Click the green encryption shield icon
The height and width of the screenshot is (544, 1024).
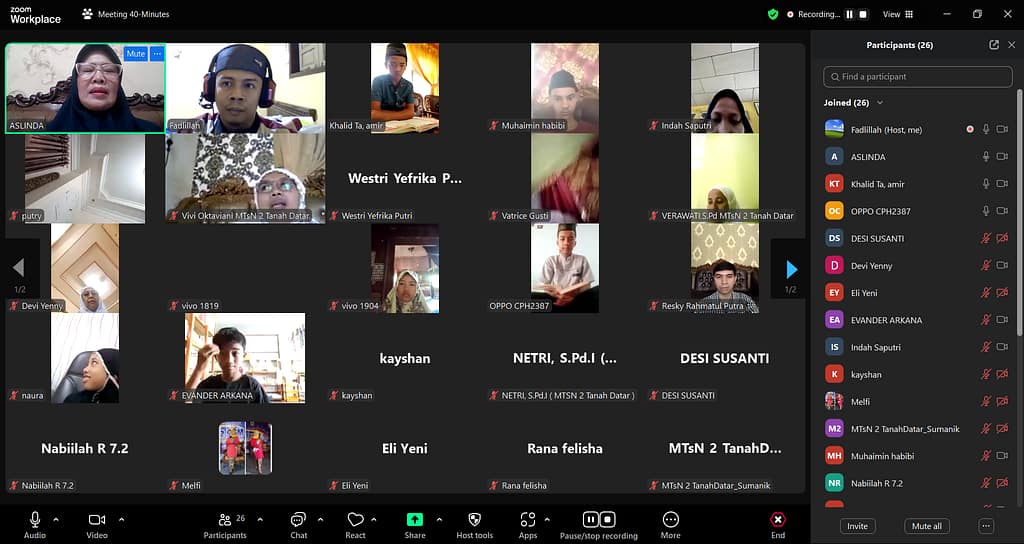coord(773,14)
